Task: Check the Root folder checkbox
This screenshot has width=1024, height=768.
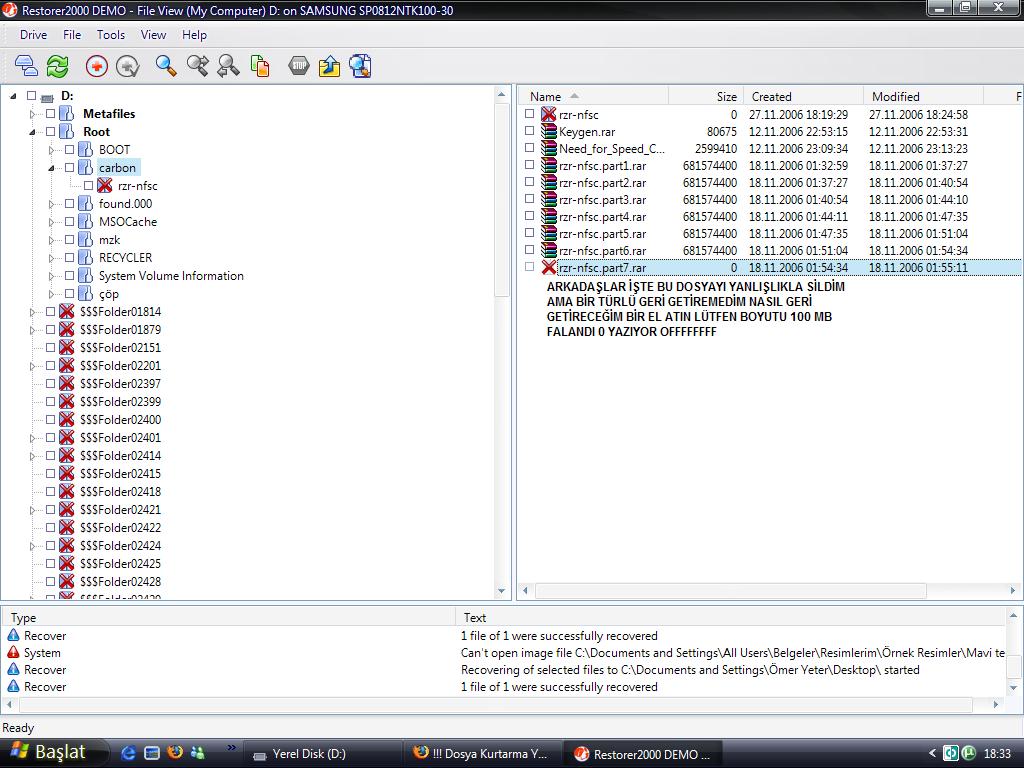Action: click(x=50, y=131)
